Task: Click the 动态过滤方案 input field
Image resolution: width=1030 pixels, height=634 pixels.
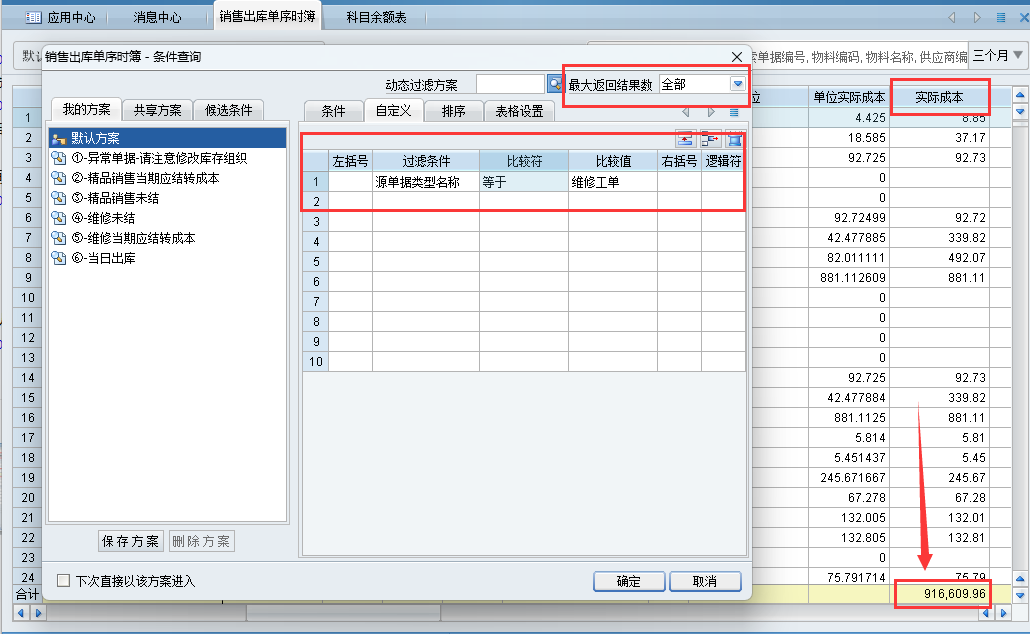Action: [510, 85]
